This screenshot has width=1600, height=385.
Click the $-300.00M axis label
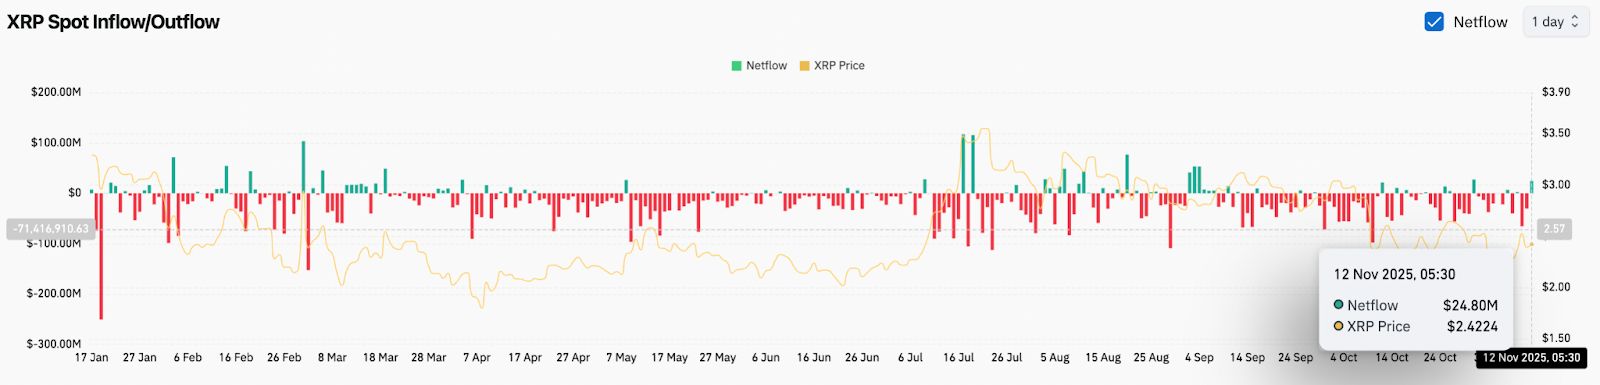pos(54,344)
